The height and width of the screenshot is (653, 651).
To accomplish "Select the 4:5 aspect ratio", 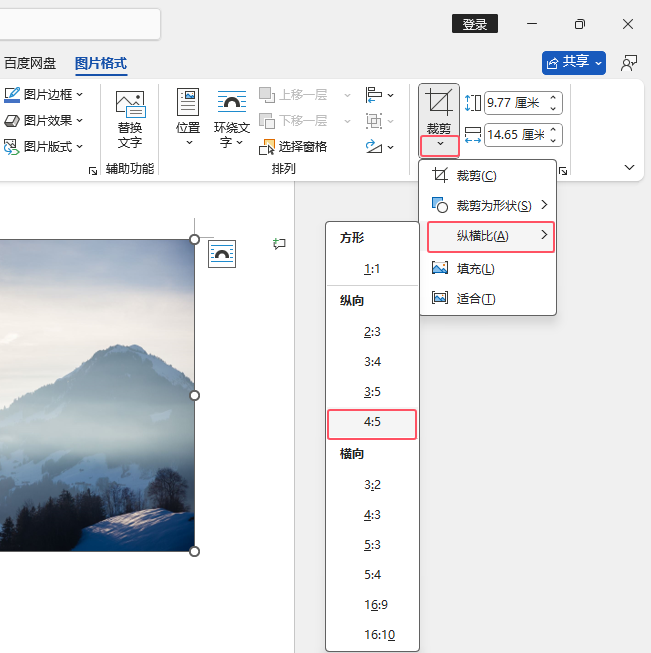I will (372, 422).
